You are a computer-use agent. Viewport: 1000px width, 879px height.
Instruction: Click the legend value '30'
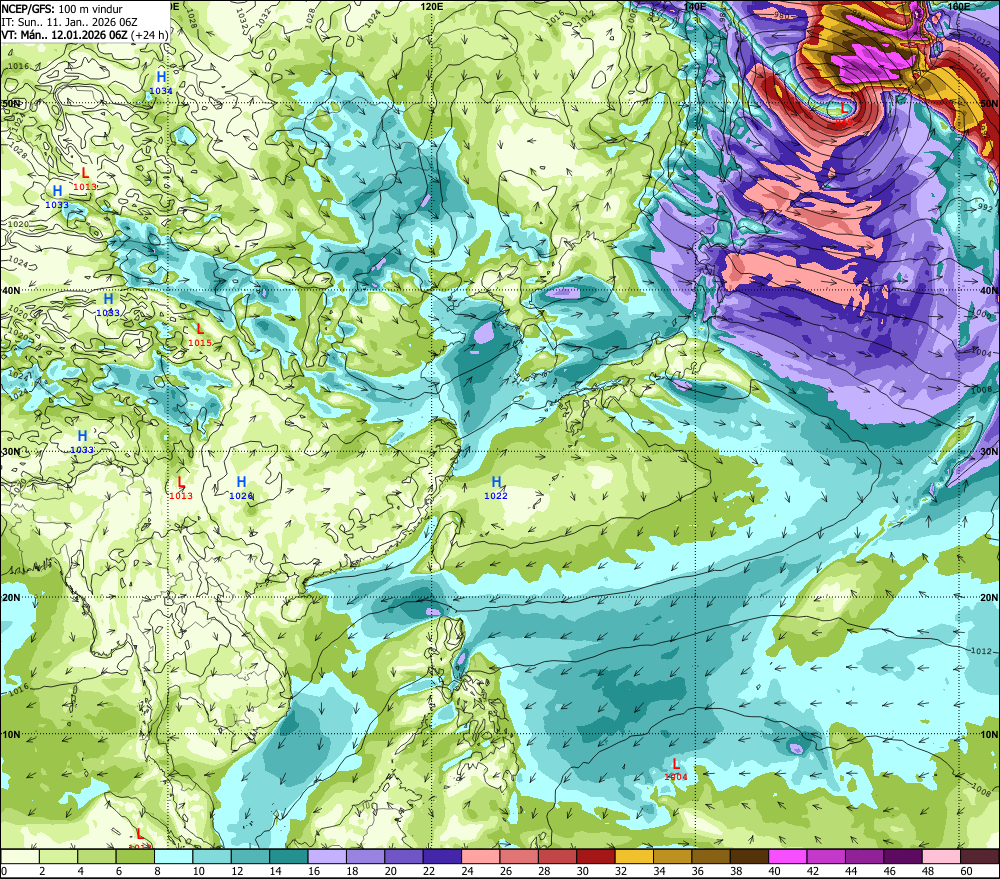(x=582, y=871)
